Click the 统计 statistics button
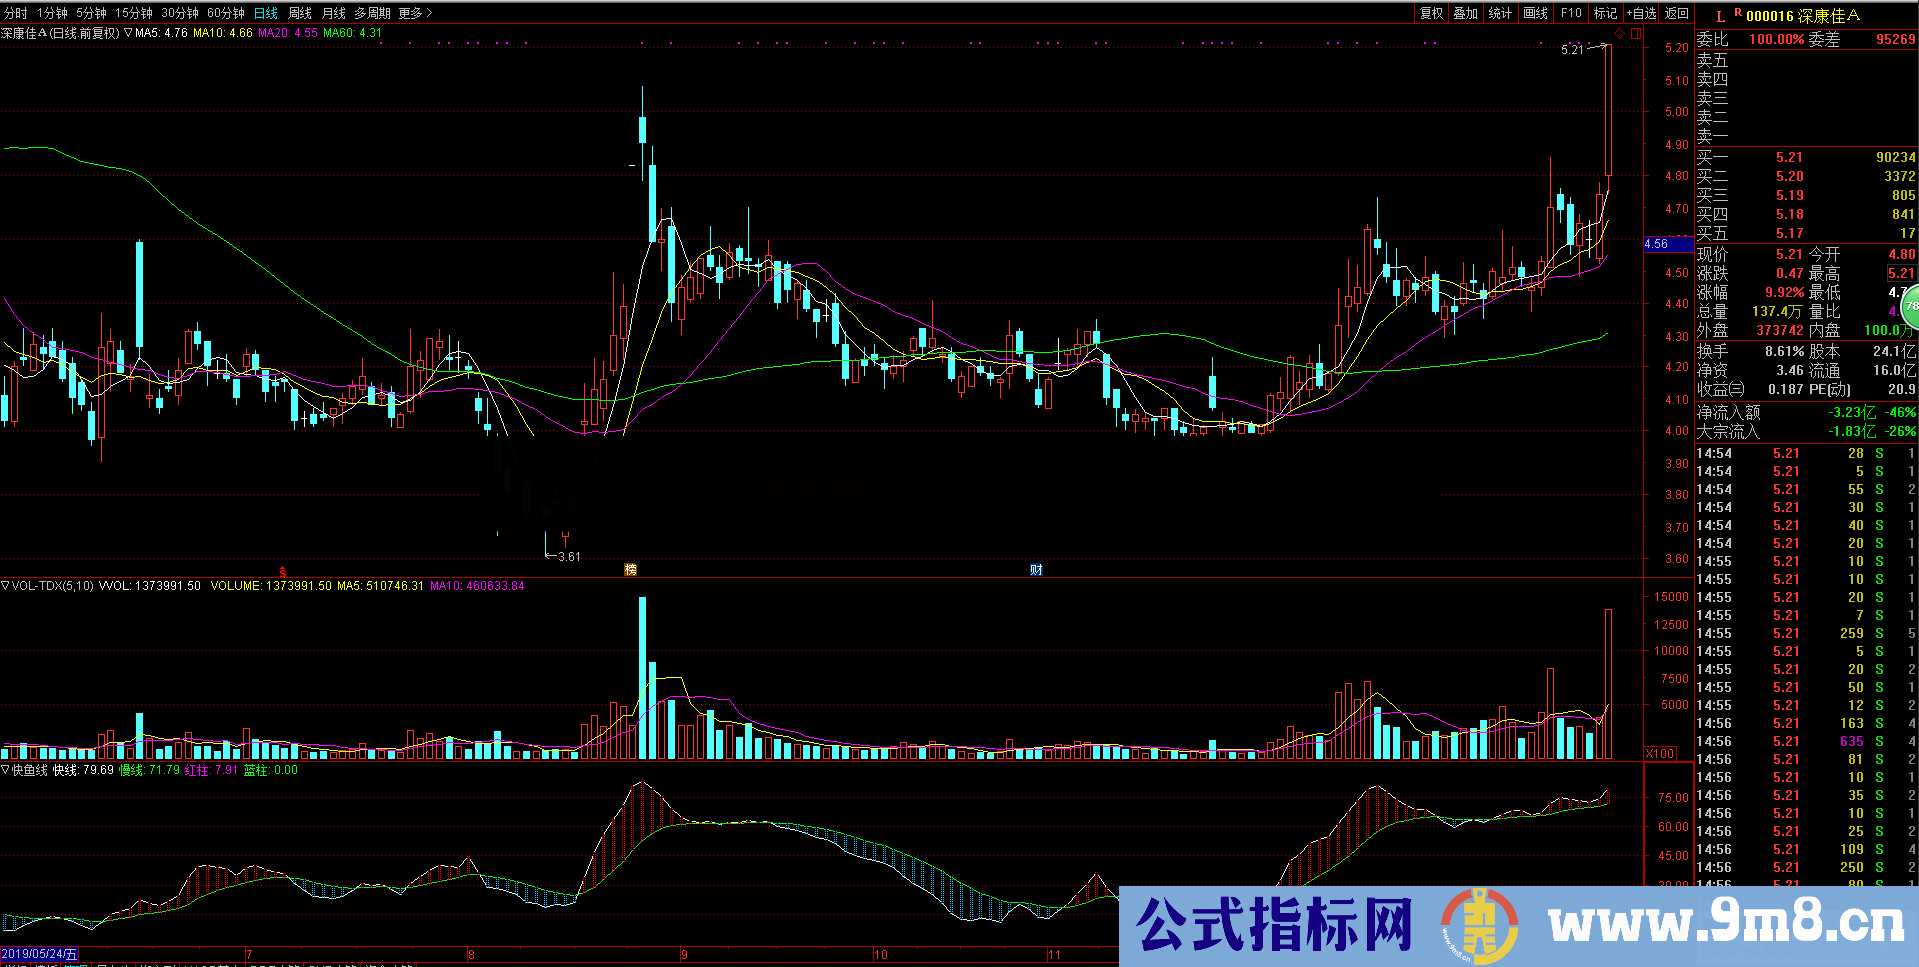The height and width of the screenshot is (967, 1919). click(1500, 13)
